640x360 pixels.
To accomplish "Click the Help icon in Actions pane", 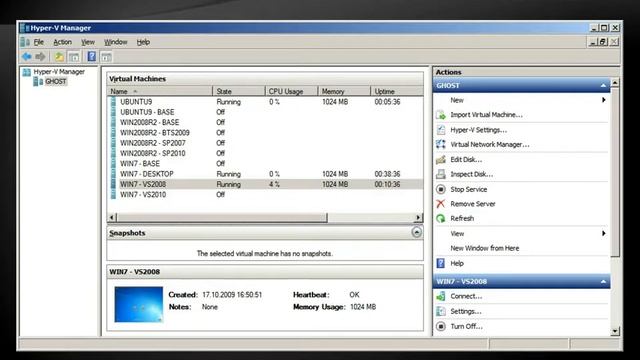I will (x=441, y=263).
